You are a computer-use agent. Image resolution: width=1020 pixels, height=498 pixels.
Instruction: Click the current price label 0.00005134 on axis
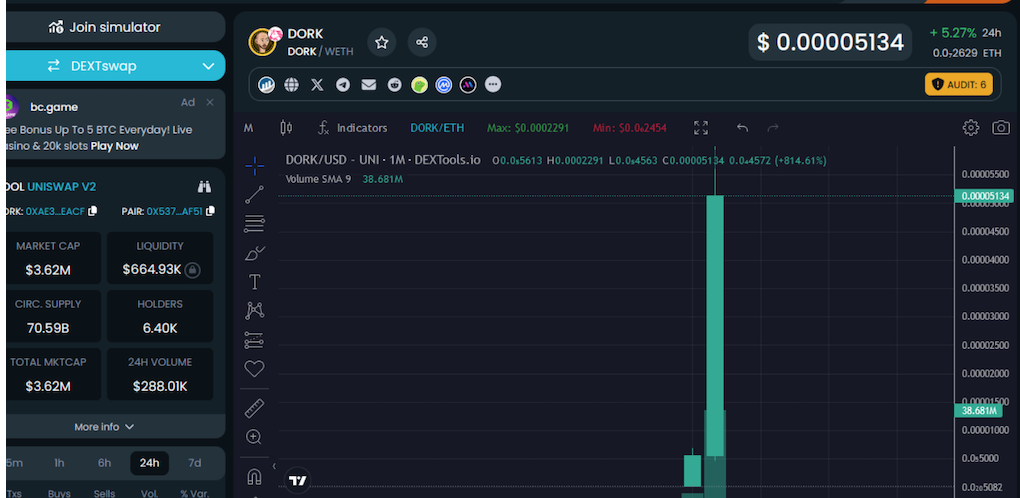(984, 196)
